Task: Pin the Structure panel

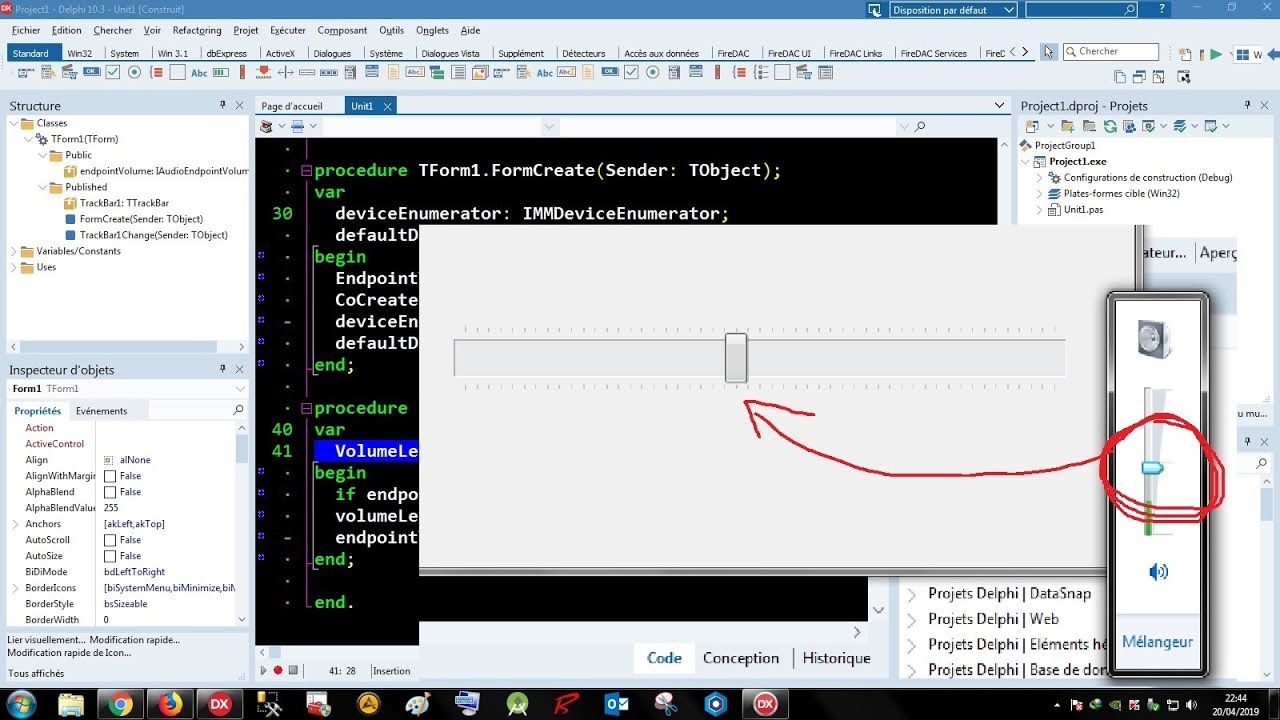Action: coord(223,105)
